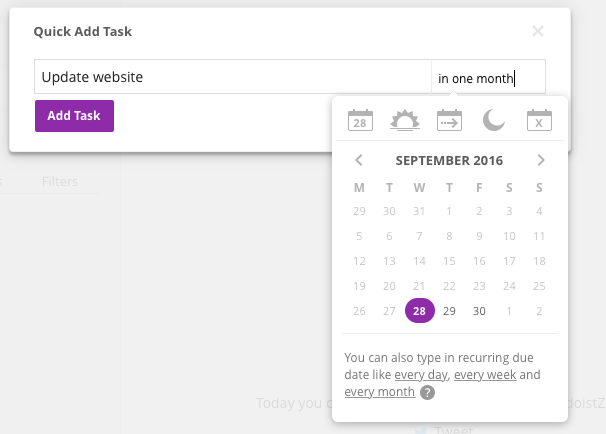This screenshot has width=606, height=434.
Task: Click the 'every month' recurring link
Action: (x=380, y=391)
